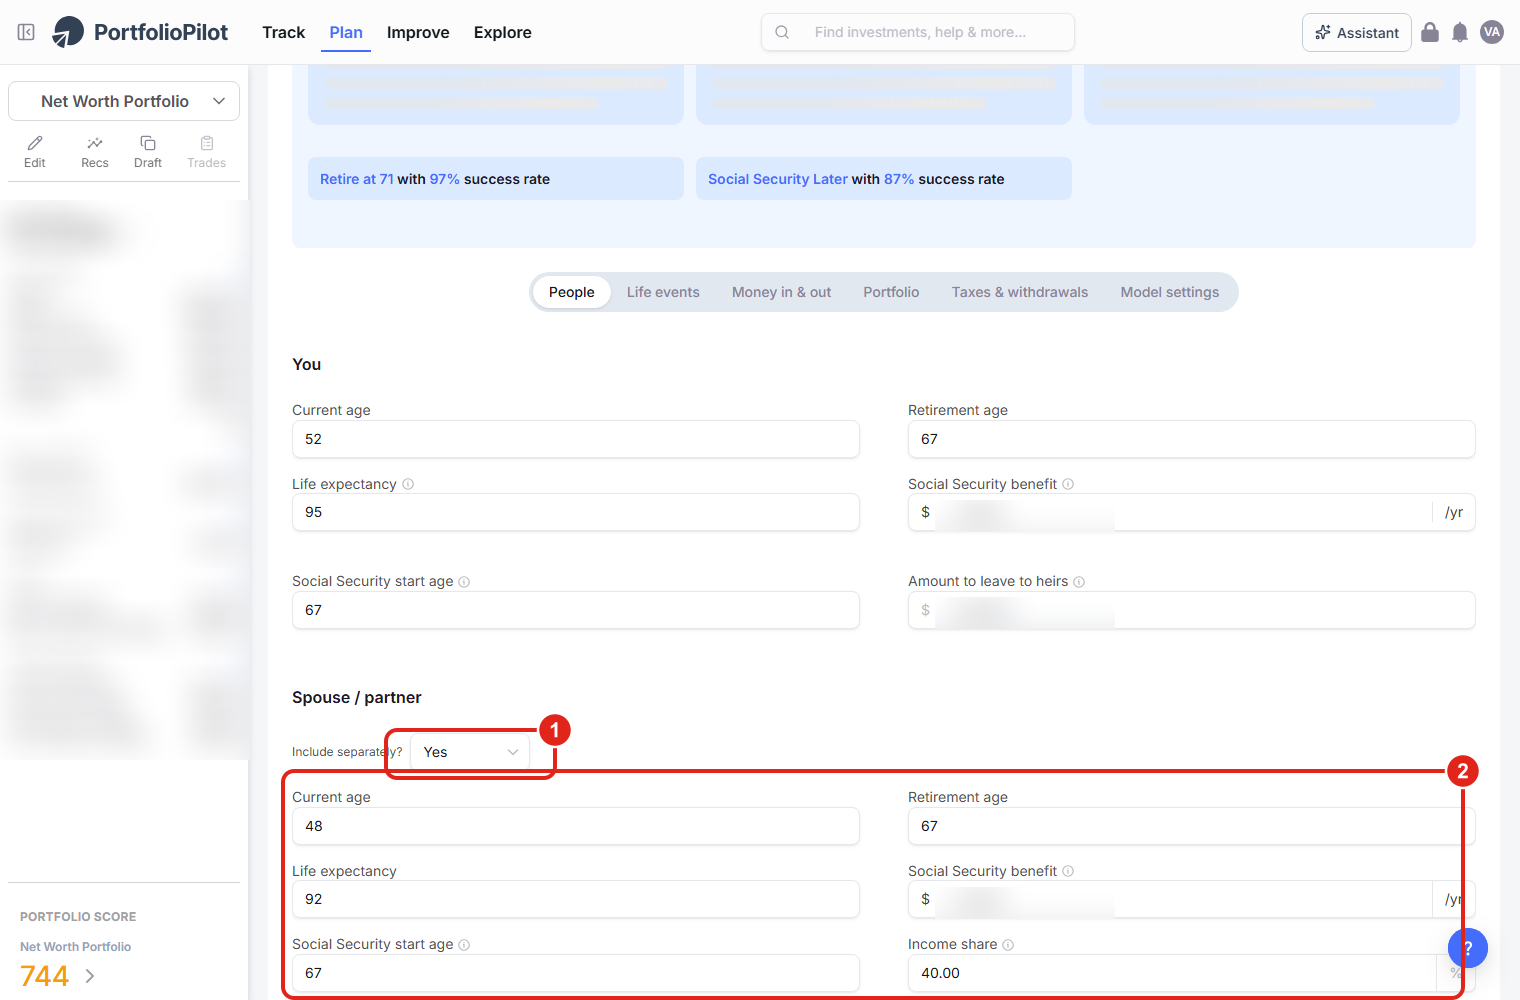
Task: Open Social Security Later scenario link
Action: tap(778, 179)
